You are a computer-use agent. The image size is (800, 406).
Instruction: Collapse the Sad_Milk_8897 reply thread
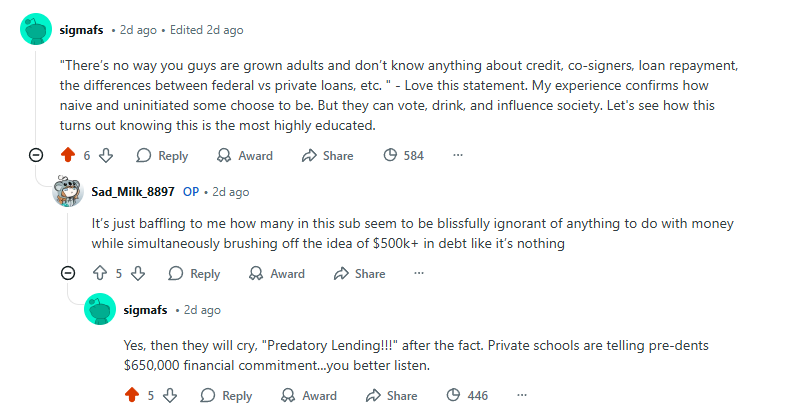(x=68, y=273)
